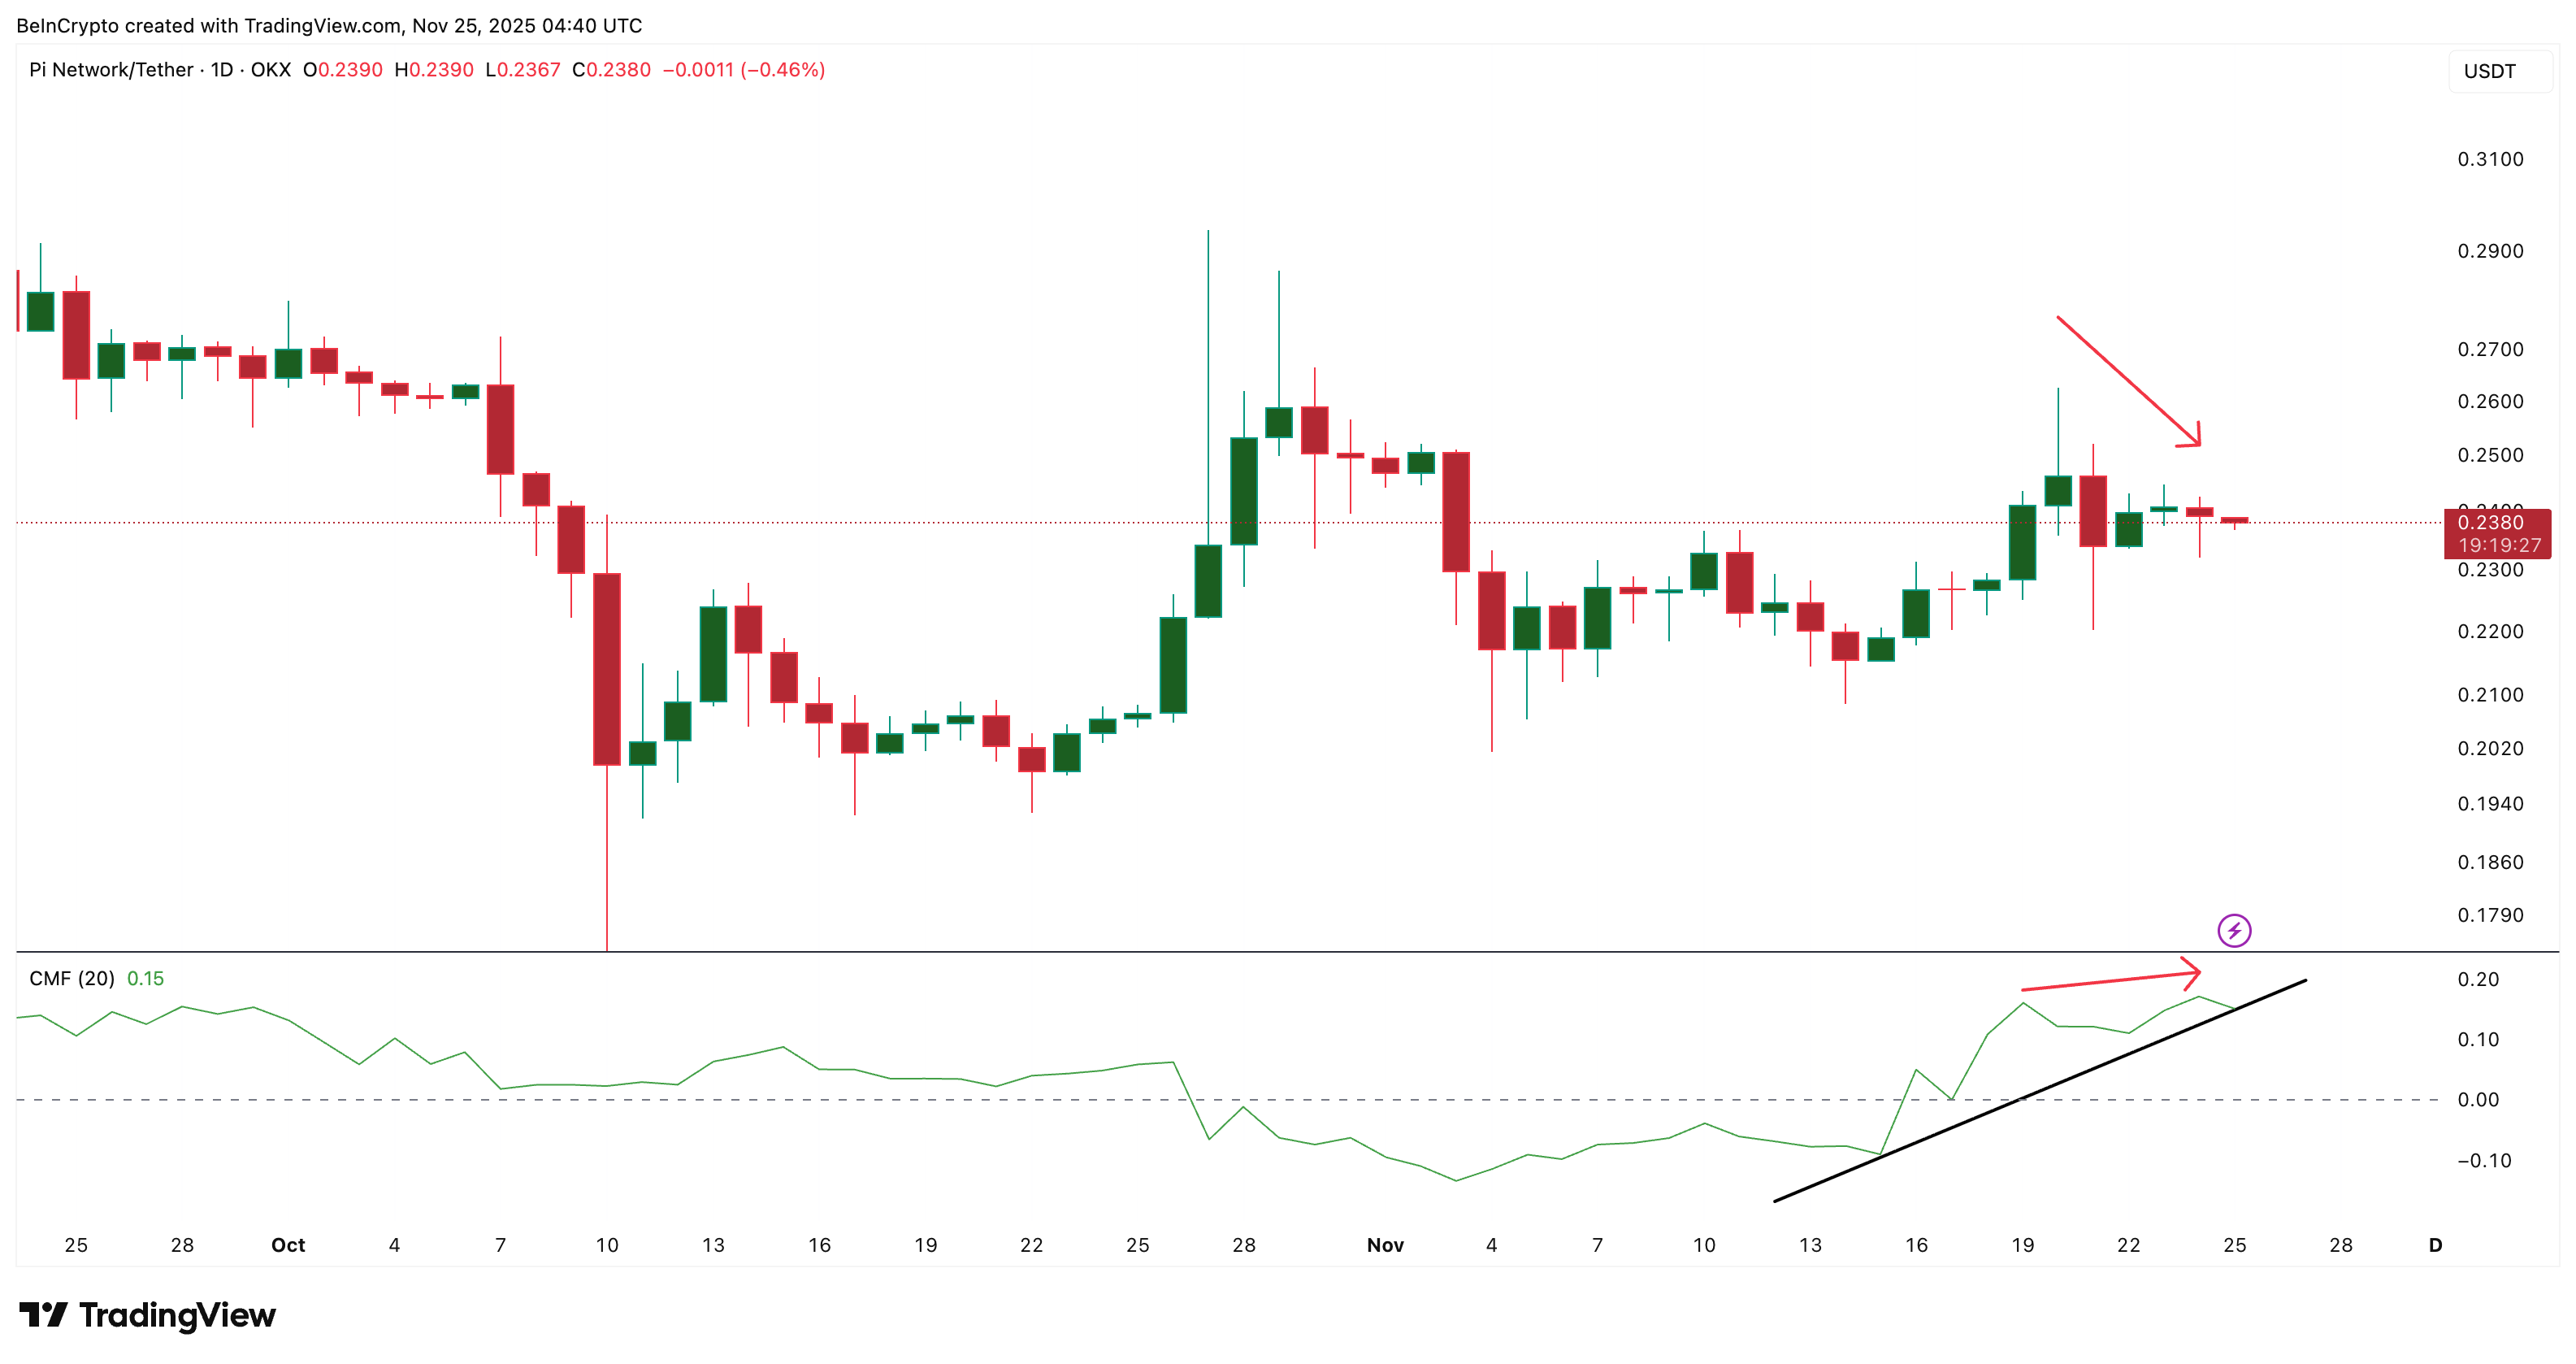Click the OKX exchange label in the legend

(276, 70)
